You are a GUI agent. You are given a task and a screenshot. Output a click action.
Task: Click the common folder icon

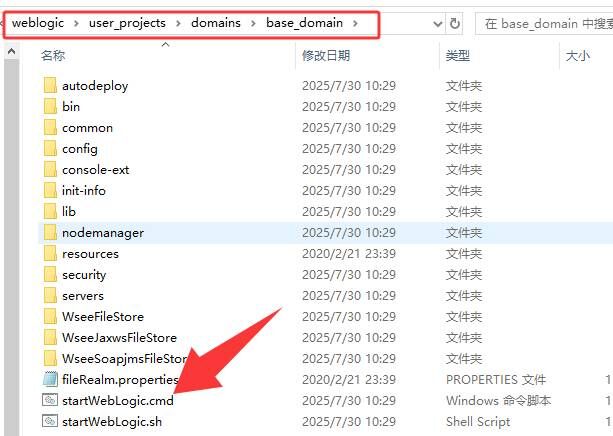(50, 127)
